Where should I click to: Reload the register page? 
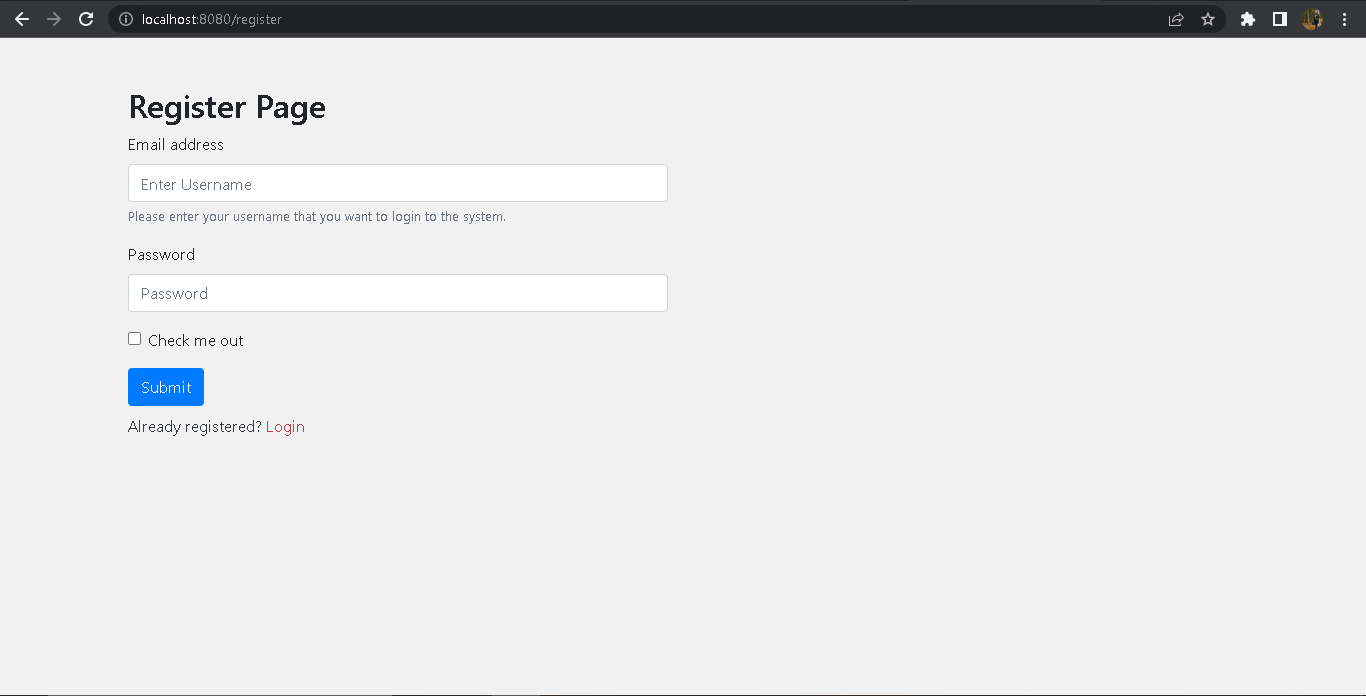click(x=86, y=18)
